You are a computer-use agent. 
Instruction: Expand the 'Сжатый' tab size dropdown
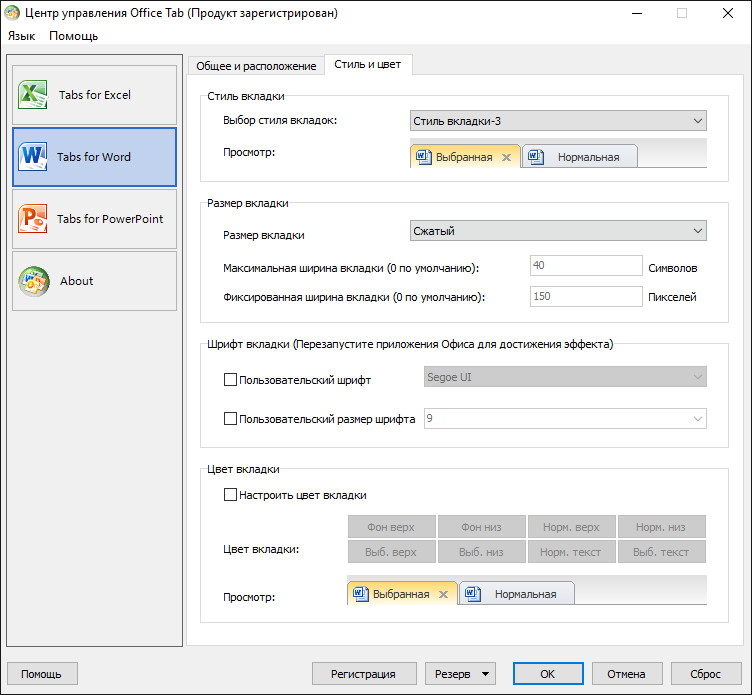tap(558, 231)
